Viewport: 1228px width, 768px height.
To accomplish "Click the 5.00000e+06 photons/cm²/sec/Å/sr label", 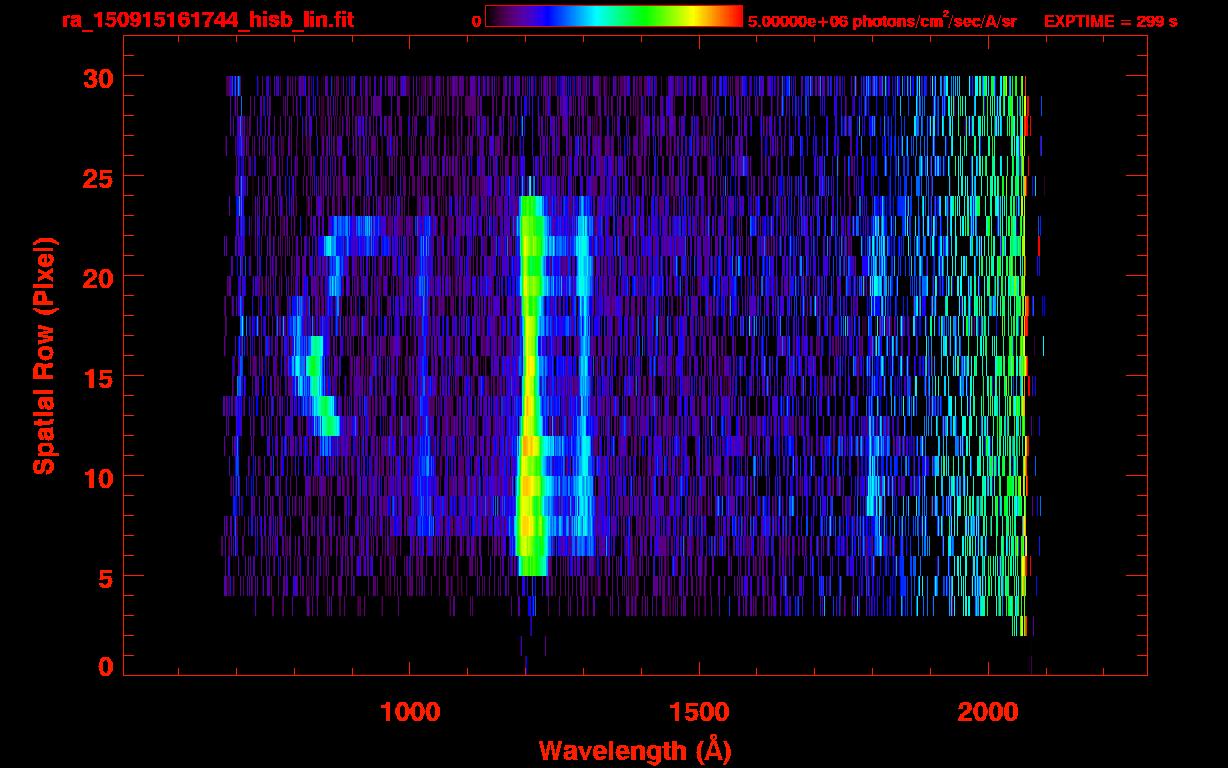I will [882, 20].
